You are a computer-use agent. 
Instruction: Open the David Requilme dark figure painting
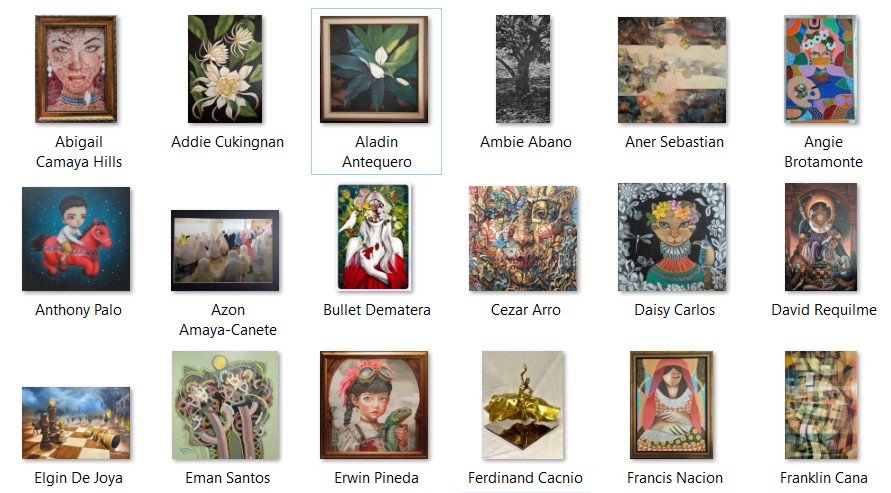tap(821, 237)
